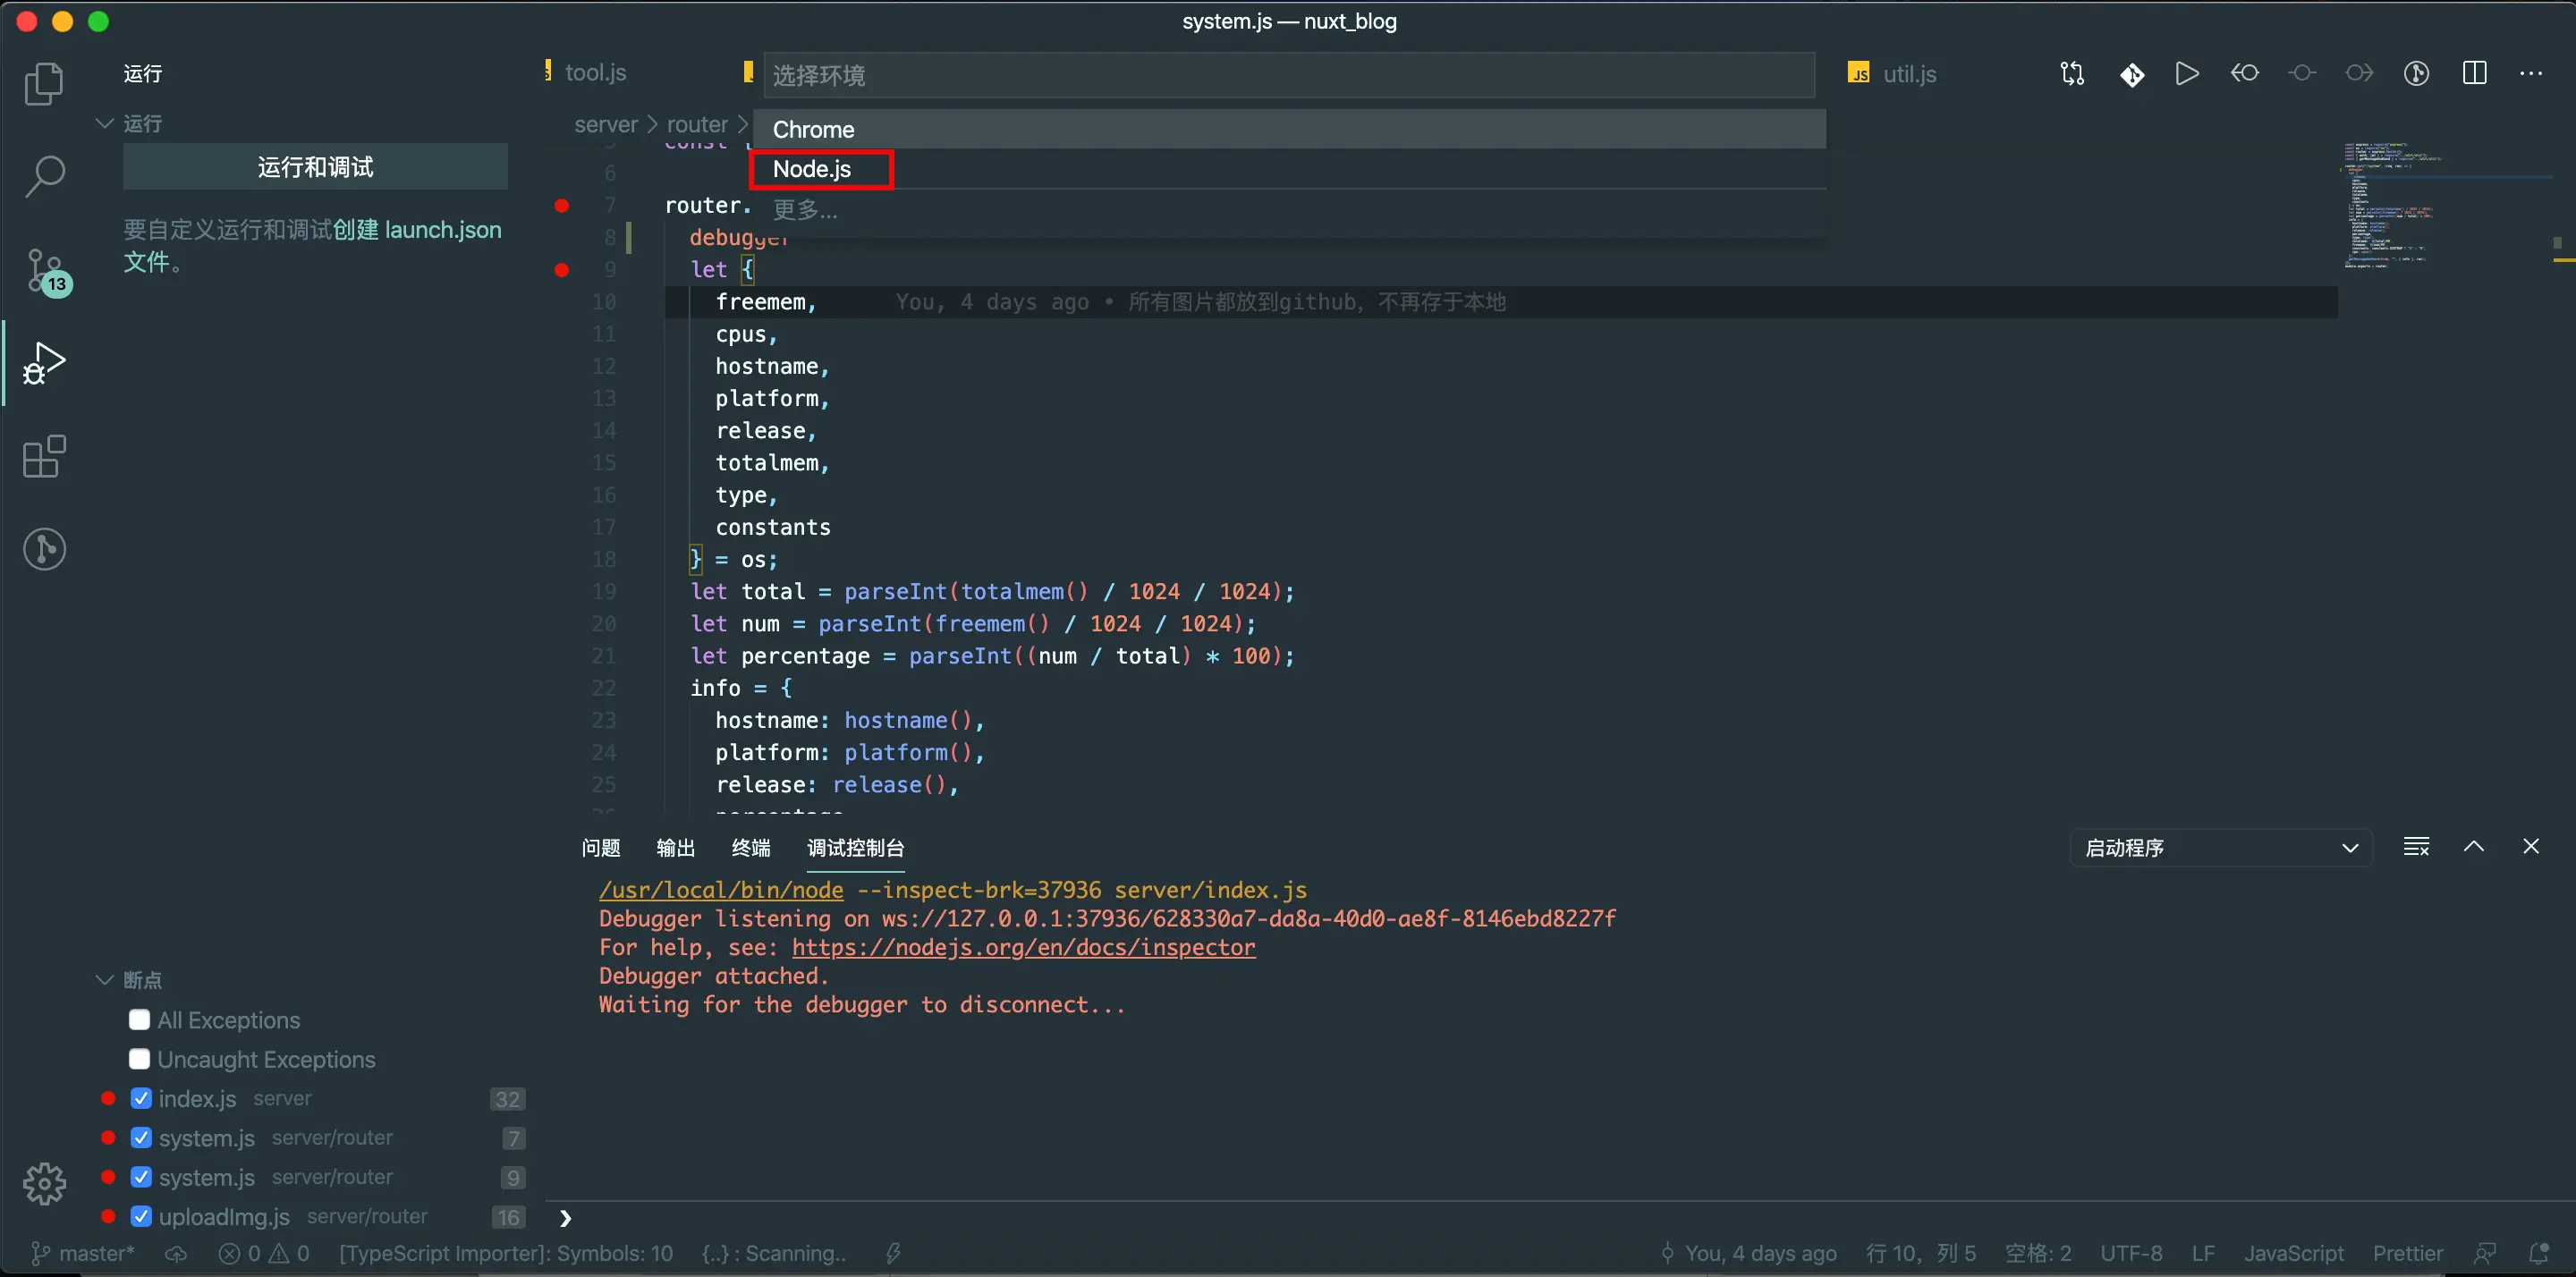The image size is (2576, 1277).
Task: Collapse the 运行 section chevron
Action: pos(104,123)
